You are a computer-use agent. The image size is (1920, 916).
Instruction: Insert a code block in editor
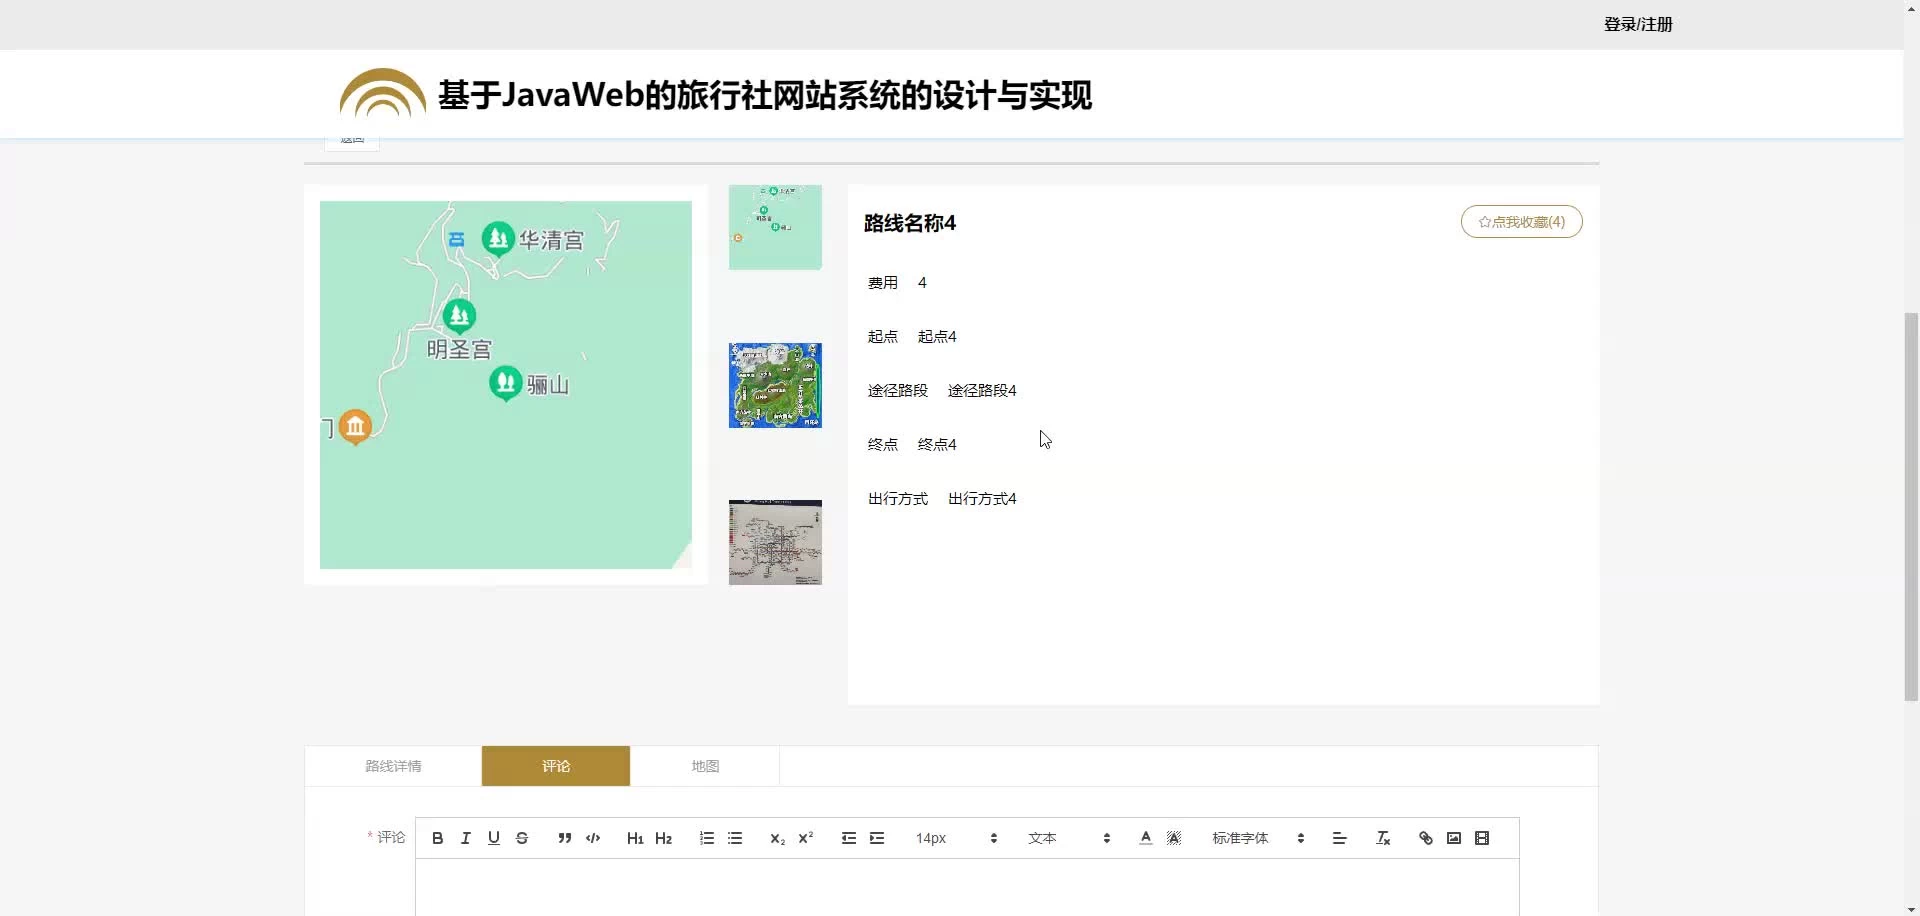pyautogui.click(x=593, y=838)
